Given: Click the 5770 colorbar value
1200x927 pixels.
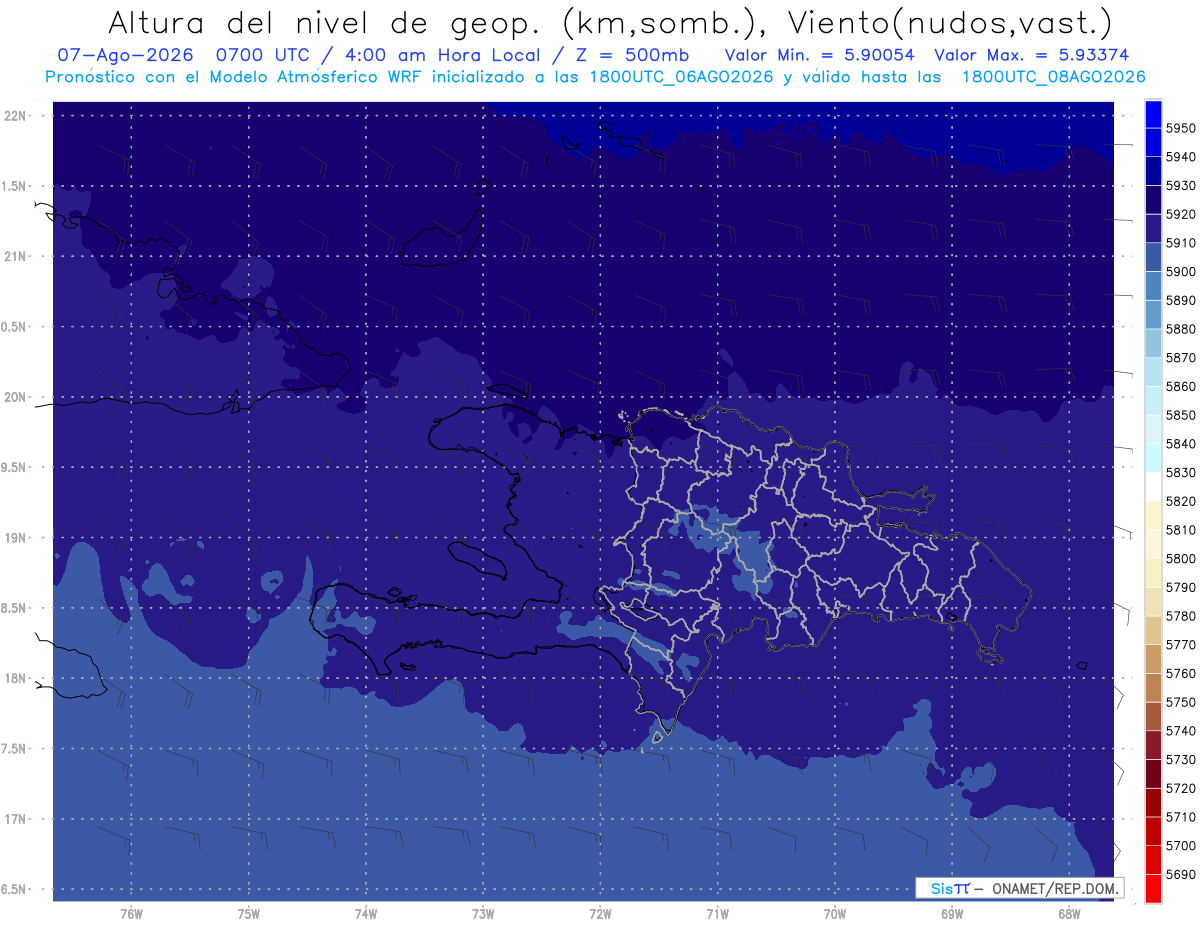Looking at the screenshot, I should click(x=1180, y=644).
